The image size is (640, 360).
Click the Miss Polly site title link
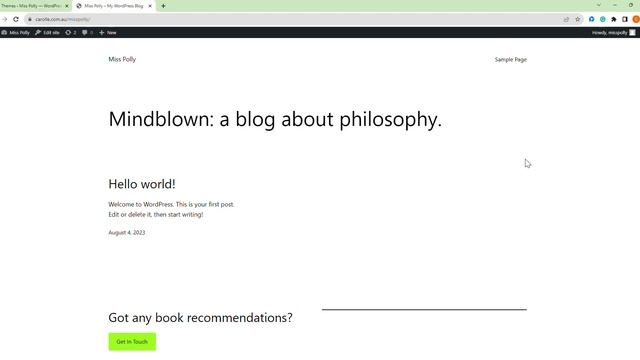pyautogui.click(x=122, y=59)
